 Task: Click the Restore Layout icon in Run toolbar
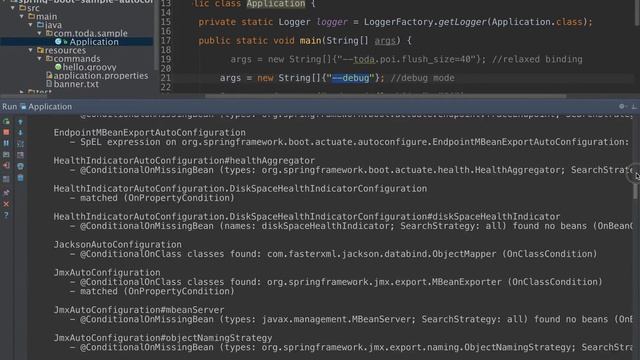(x=6, y=179)
